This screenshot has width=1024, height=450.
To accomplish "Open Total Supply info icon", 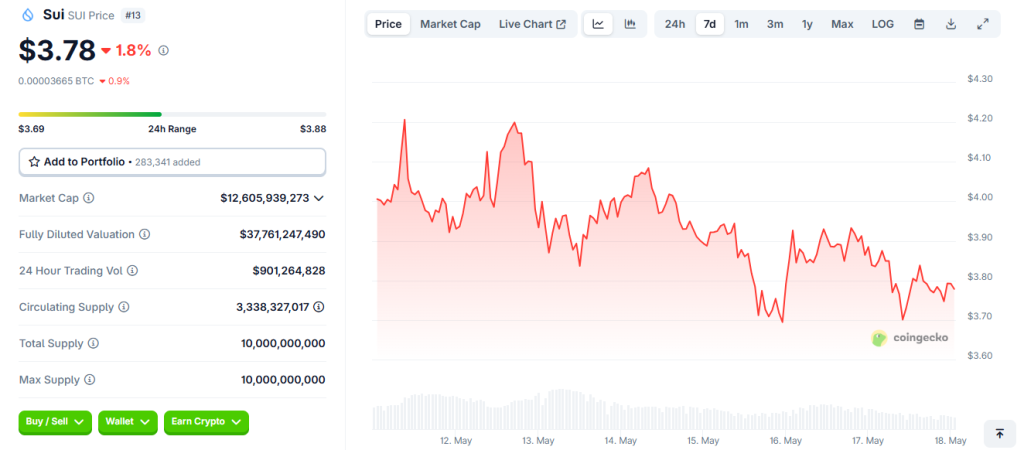I will (x=93, y=343).
